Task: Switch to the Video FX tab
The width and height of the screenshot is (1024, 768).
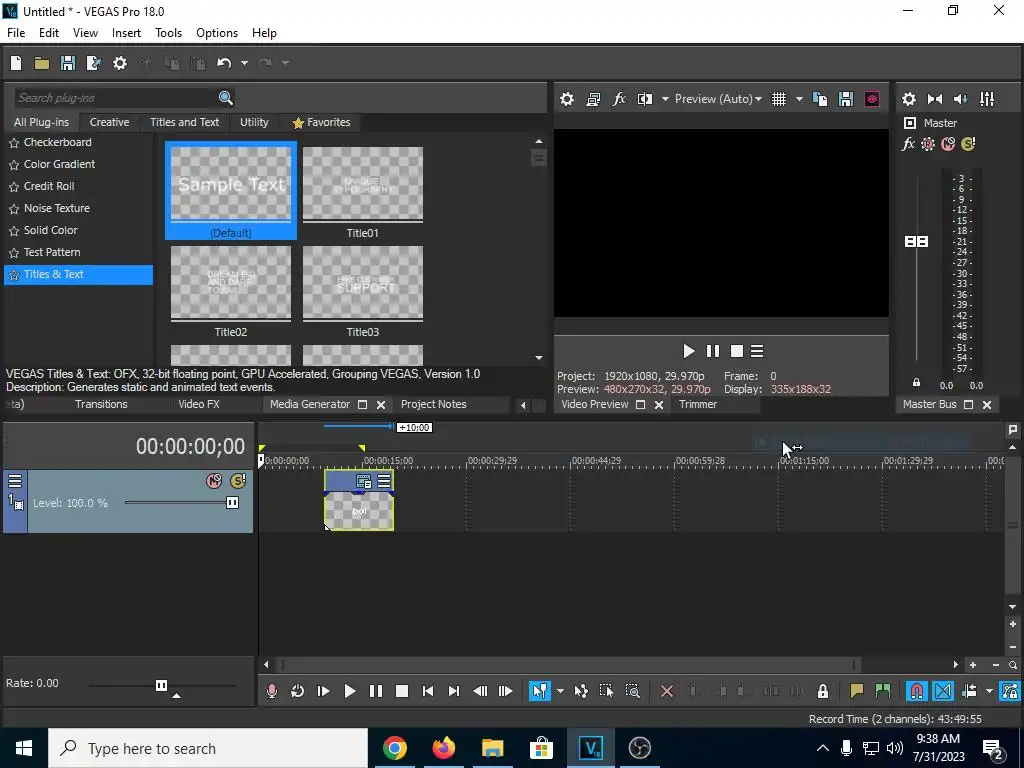Action: [199, 404]
